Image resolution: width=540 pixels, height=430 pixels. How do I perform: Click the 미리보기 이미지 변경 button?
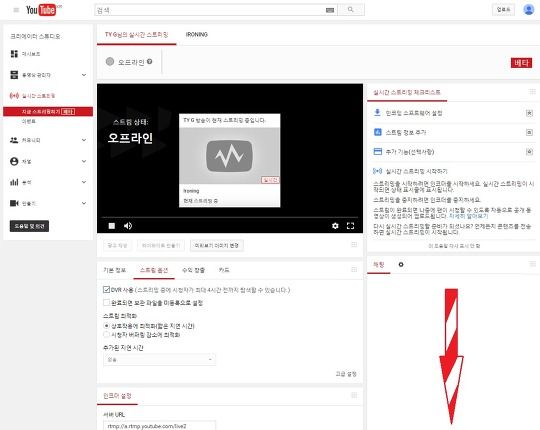pyautogui.click(x=217, y=245)
